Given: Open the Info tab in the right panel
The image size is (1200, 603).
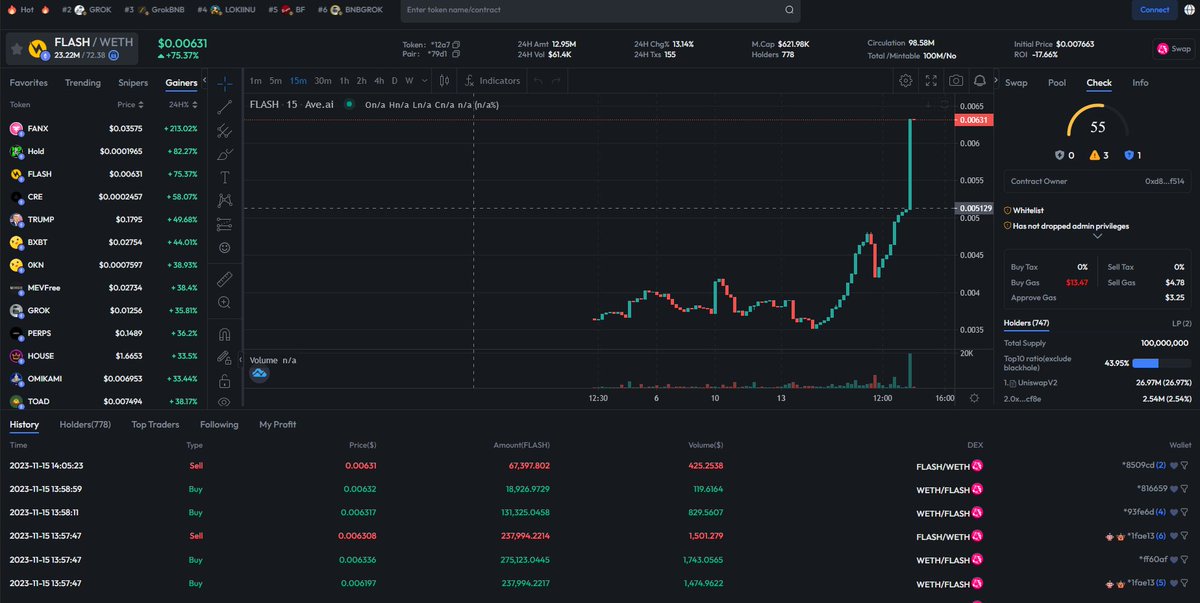Looking at the screenshot, I should tap(1140, 83).
